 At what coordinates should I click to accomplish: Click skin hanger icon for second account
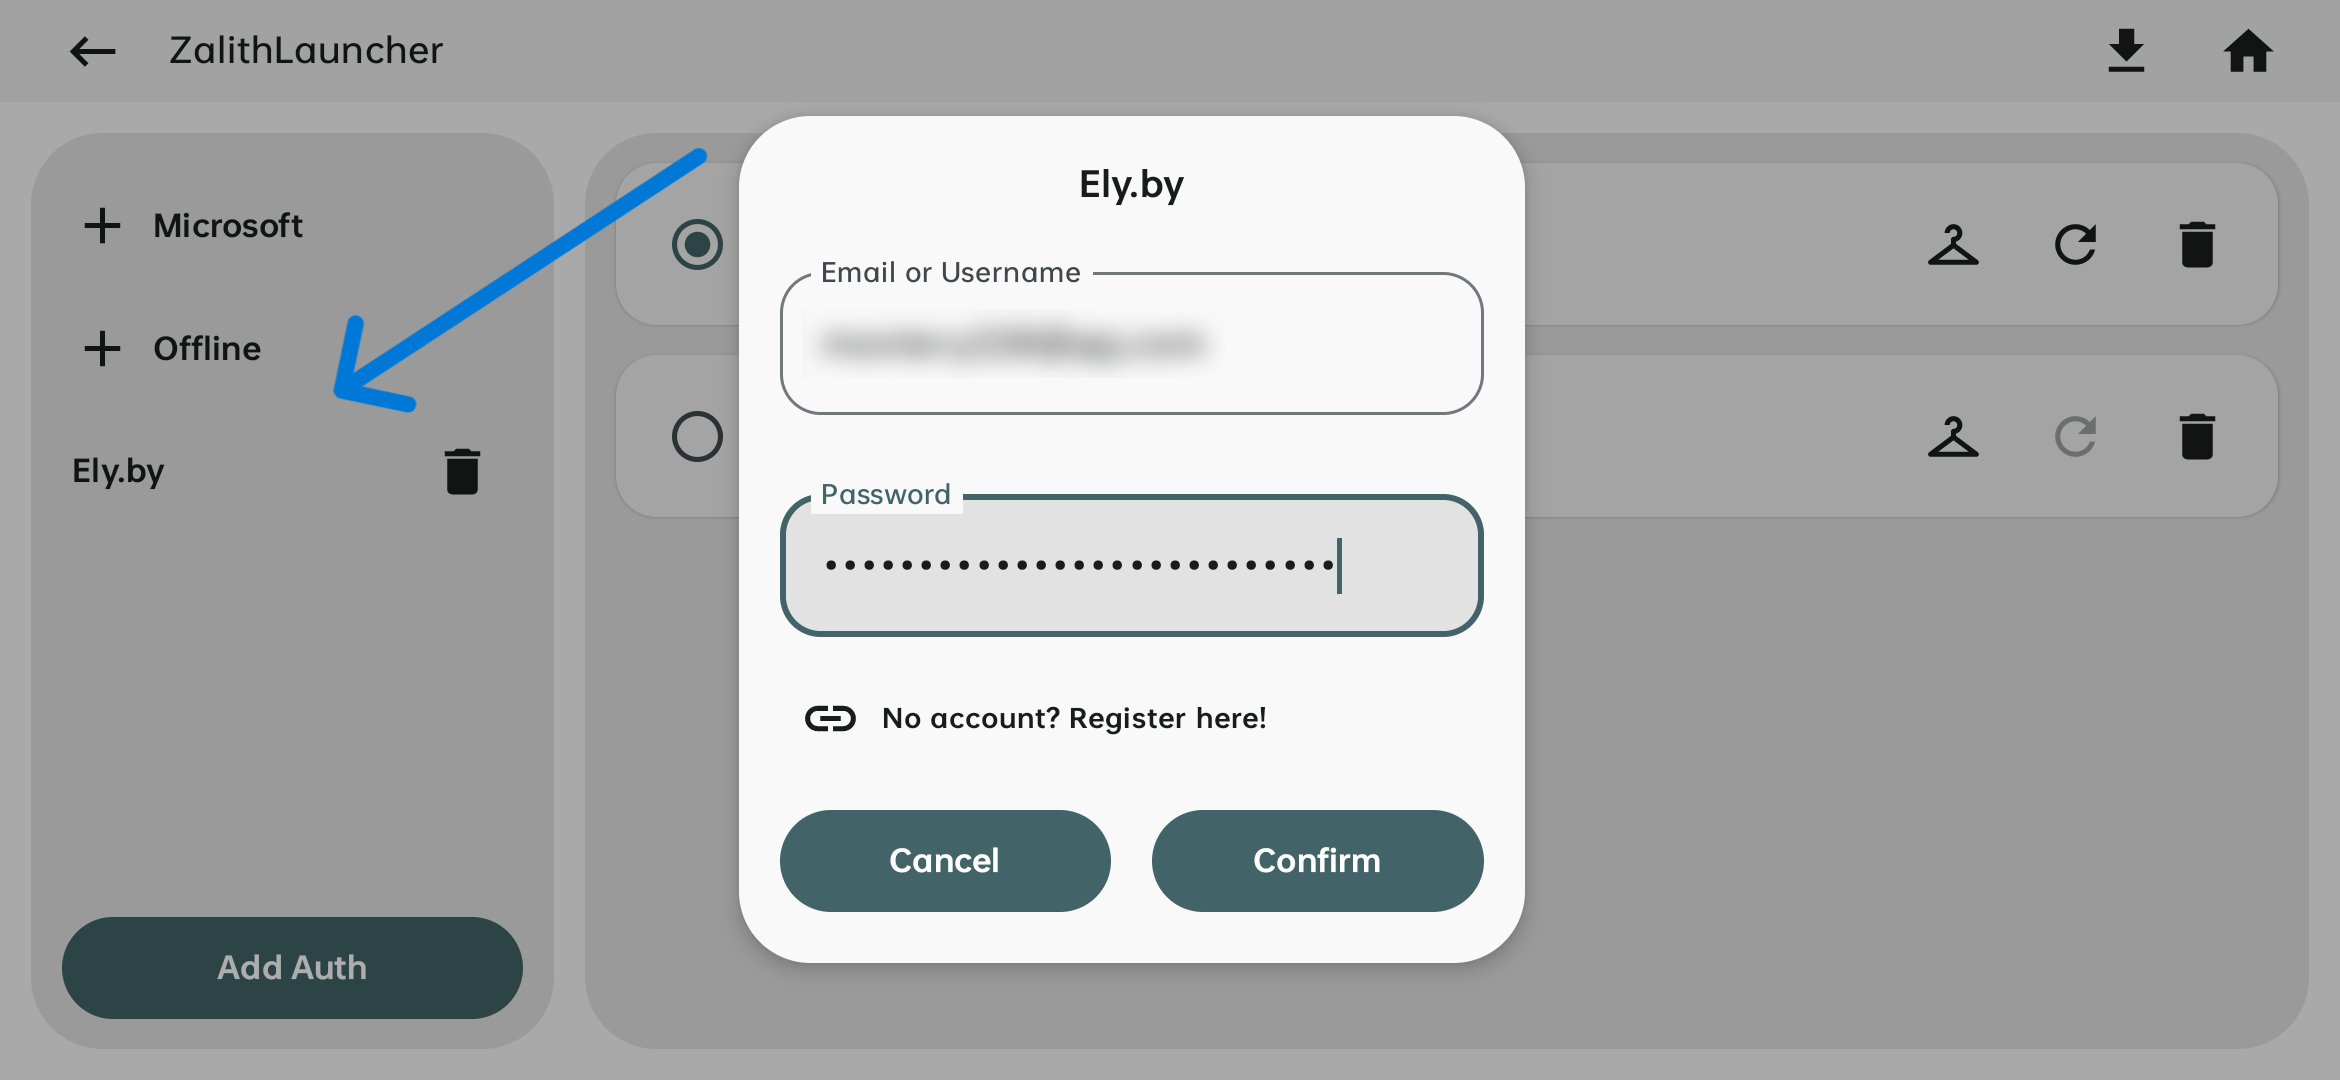coord(1953,437)
